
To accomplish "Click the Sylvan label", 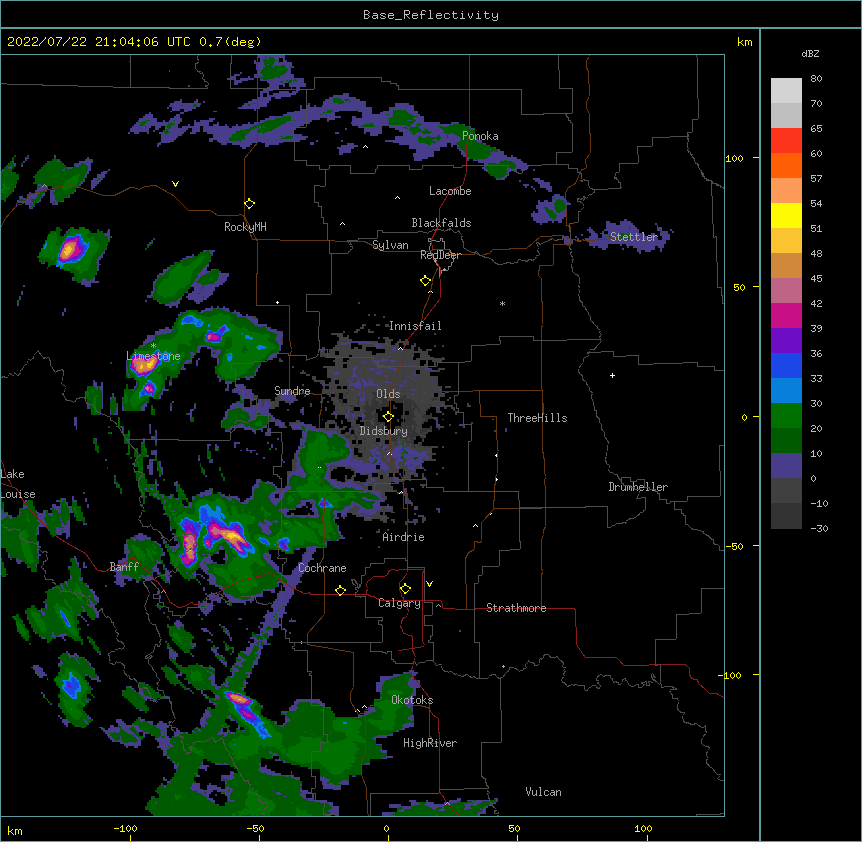I will [390, 245].
